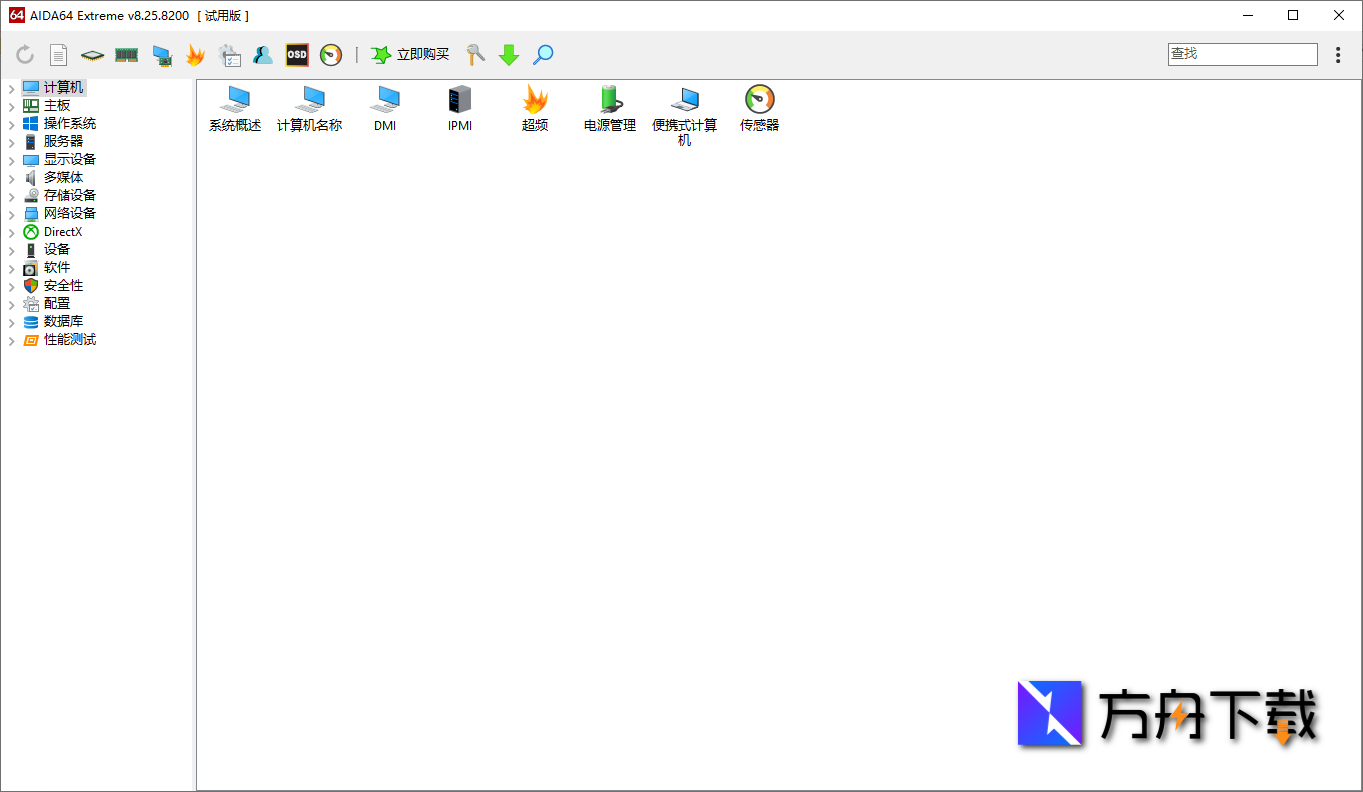Click the Refresh toolbar button

tap(24, 55)
